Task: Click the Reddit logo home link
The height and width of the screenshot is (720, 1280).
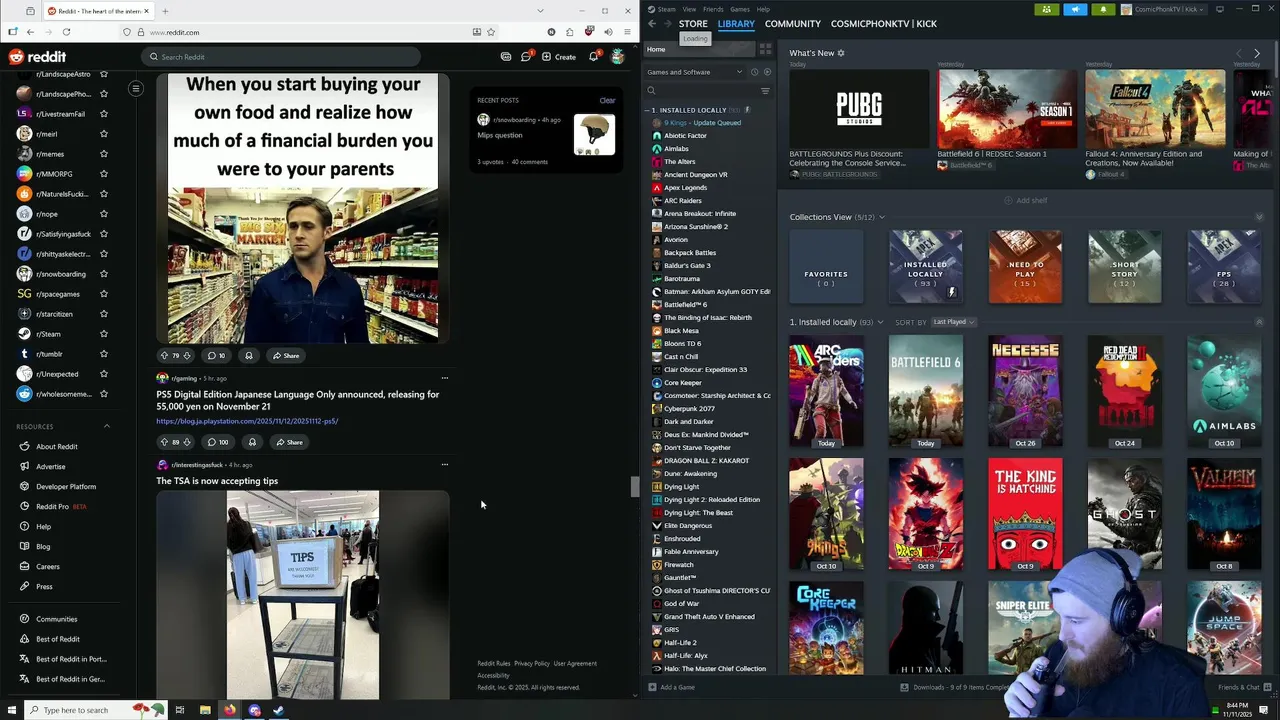Action: click(37, 57)
